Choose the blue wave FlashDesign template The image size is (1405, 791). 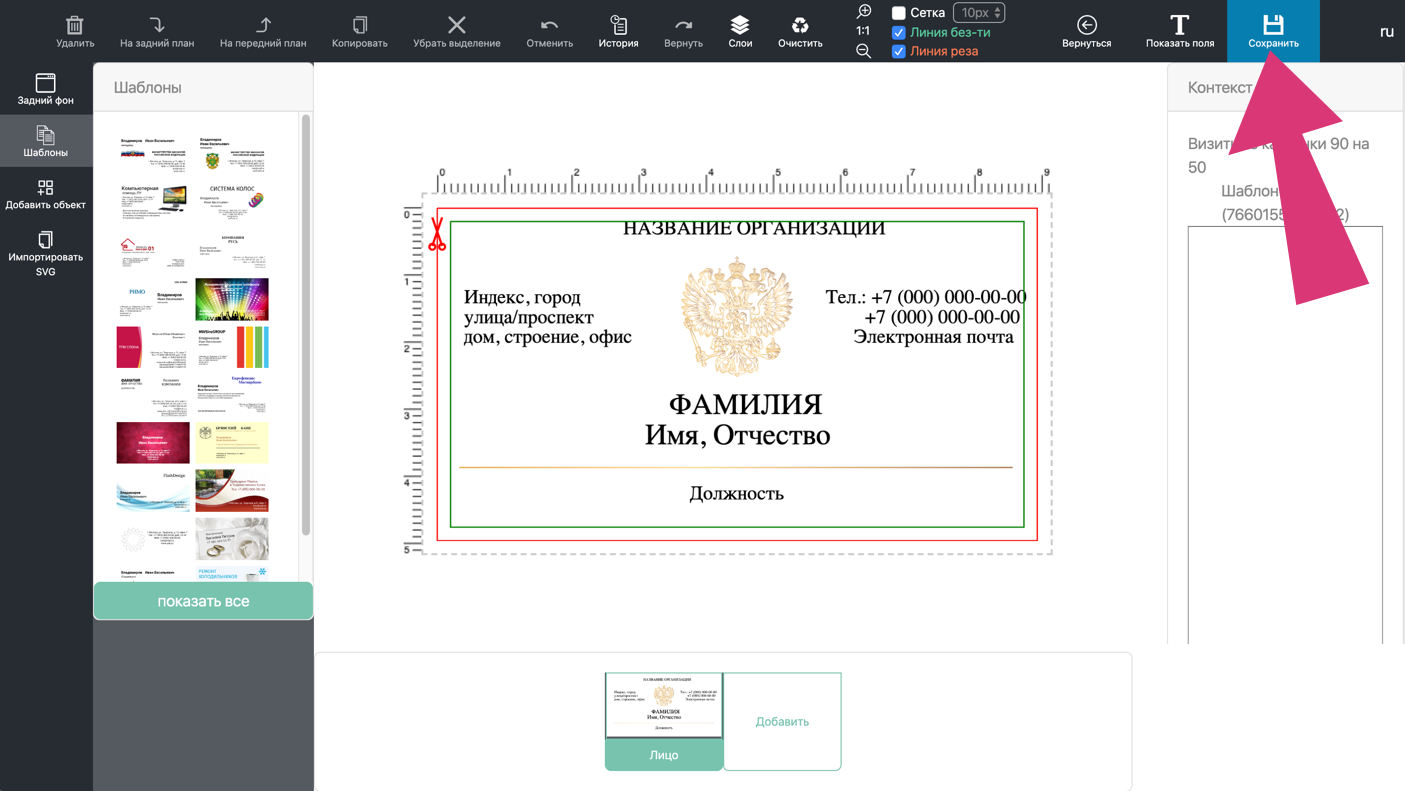coord(152,491)
